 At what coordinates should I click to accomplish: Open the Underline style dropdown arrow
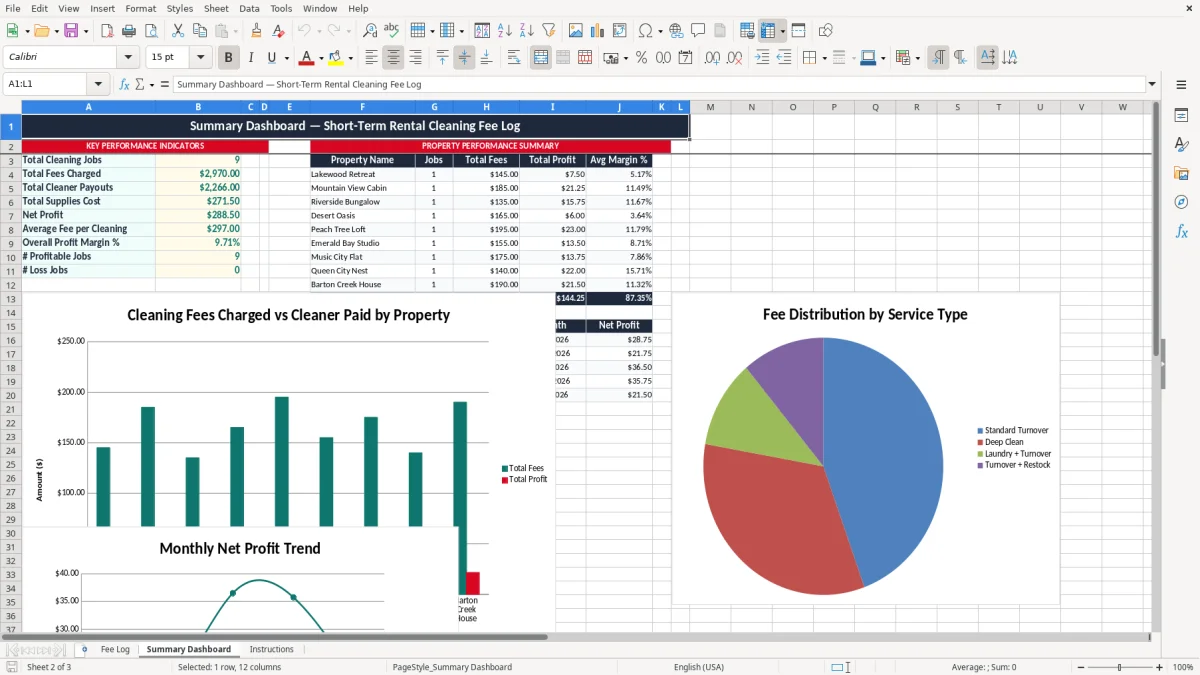285,58
